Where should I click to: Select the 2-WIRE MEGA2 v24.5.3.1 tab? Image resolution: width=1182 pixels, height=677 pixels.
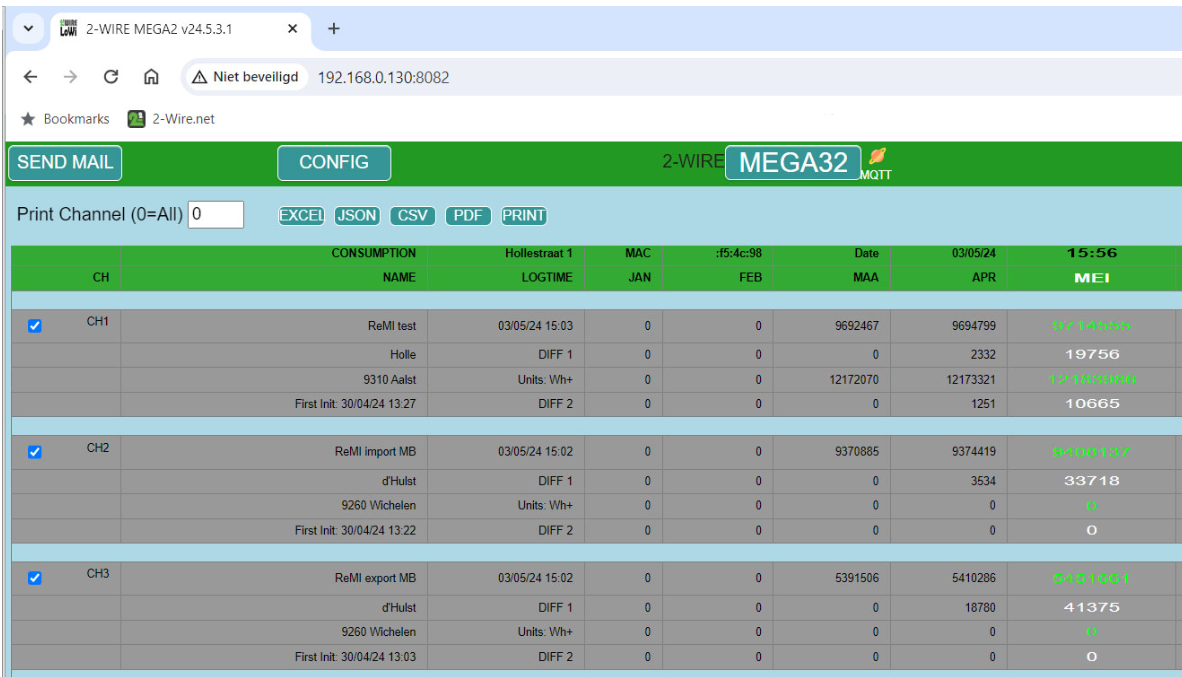181,29
